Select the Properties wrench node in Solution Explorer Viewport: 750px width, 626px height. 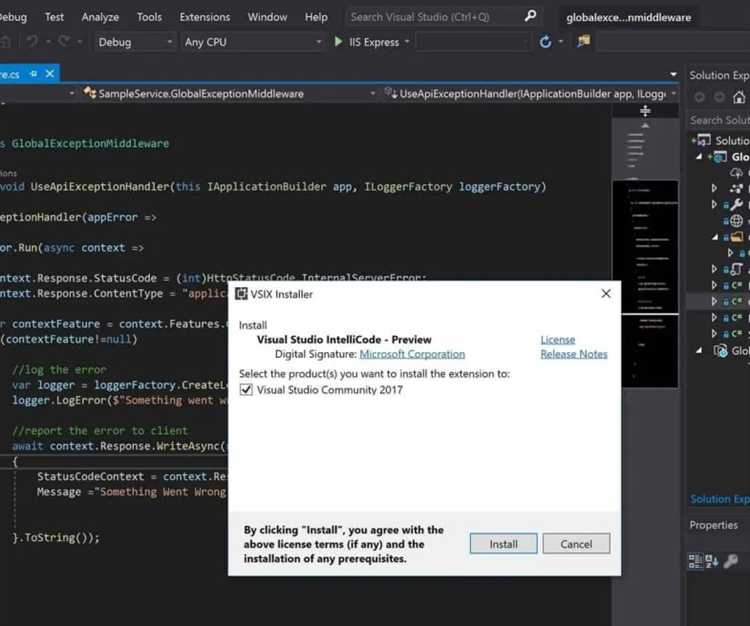[737, 205]
